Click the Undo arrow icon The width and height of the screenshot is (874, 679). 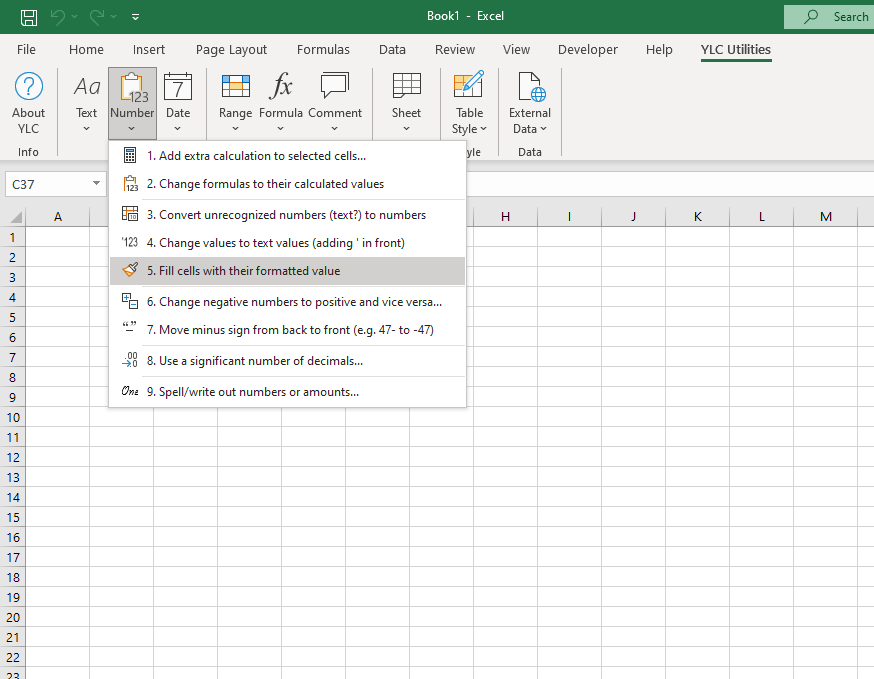coord(59,16)
